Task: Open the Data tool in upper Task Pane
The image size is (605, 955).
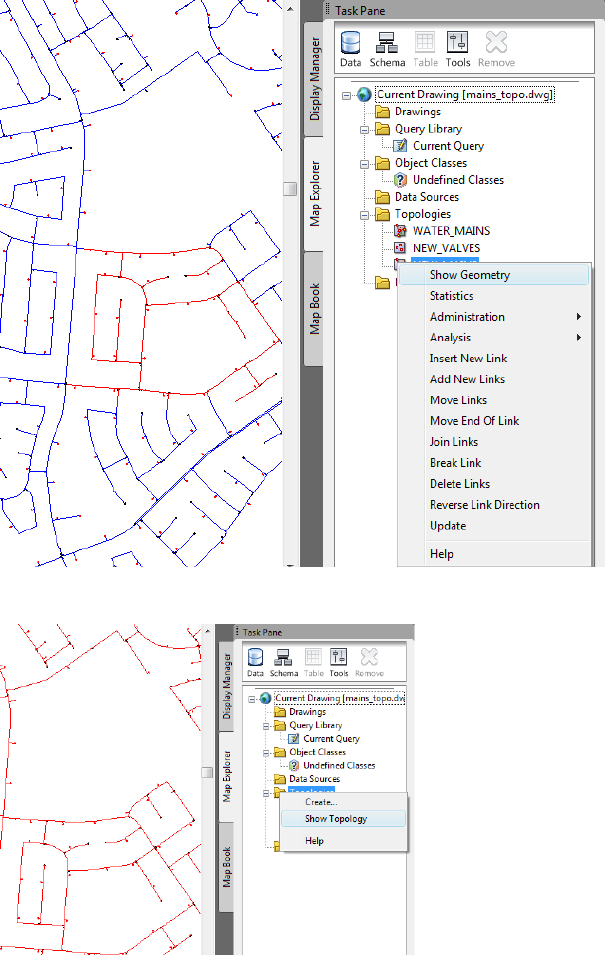Action: point(350,49)
